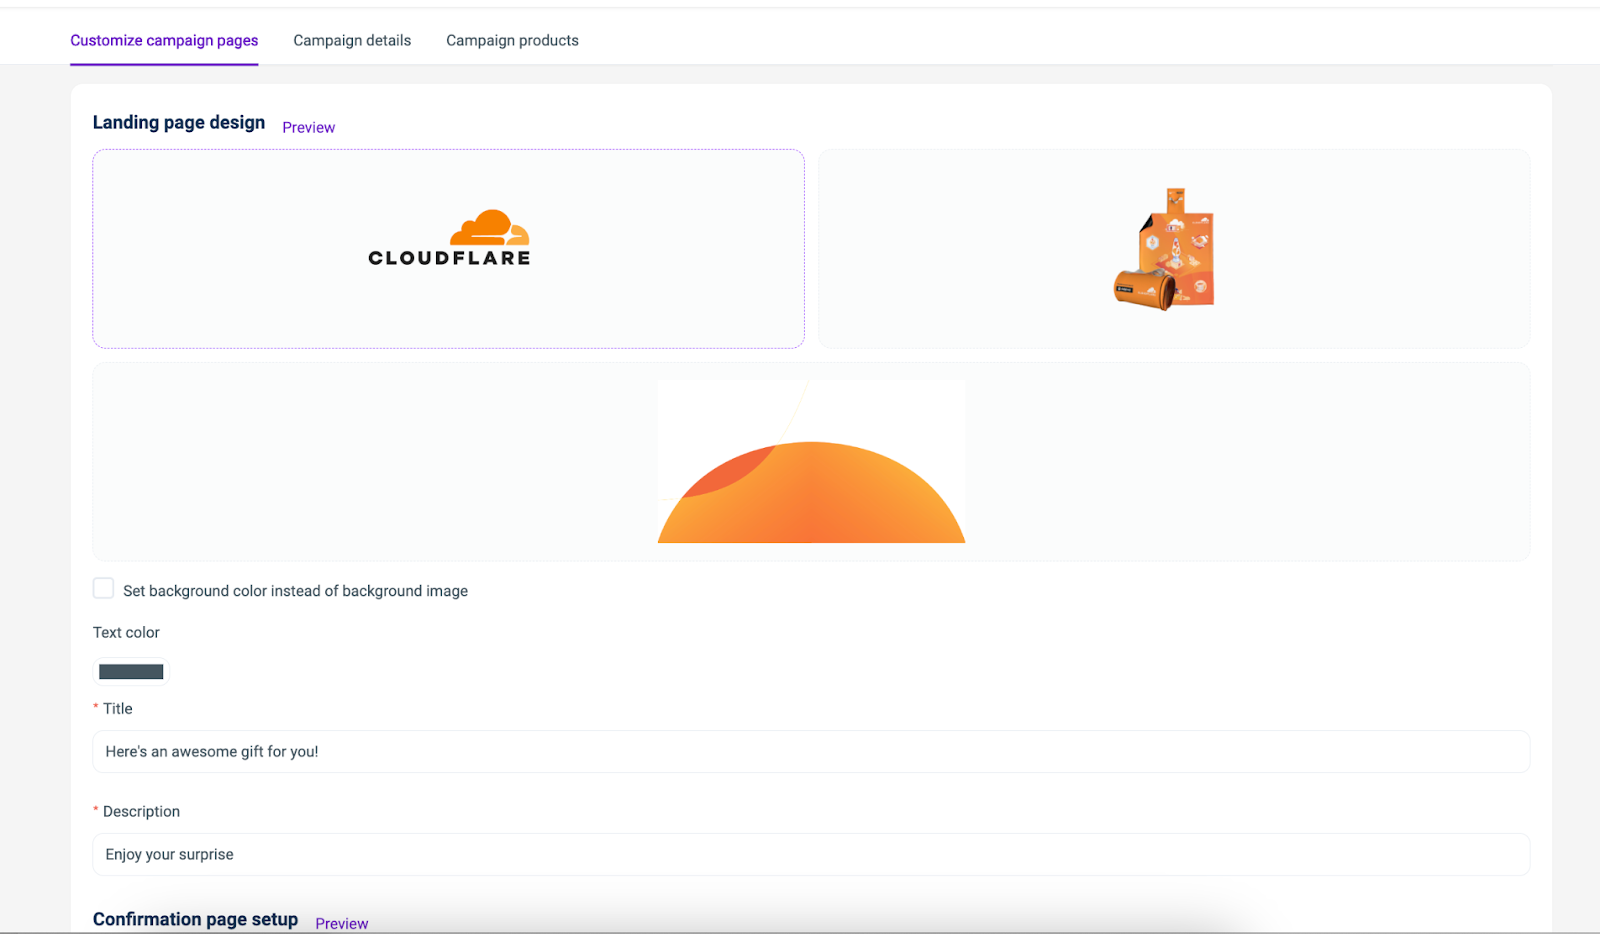1600x934 pixels.
Task: Click the required Title field label
Action: point(117,709)
